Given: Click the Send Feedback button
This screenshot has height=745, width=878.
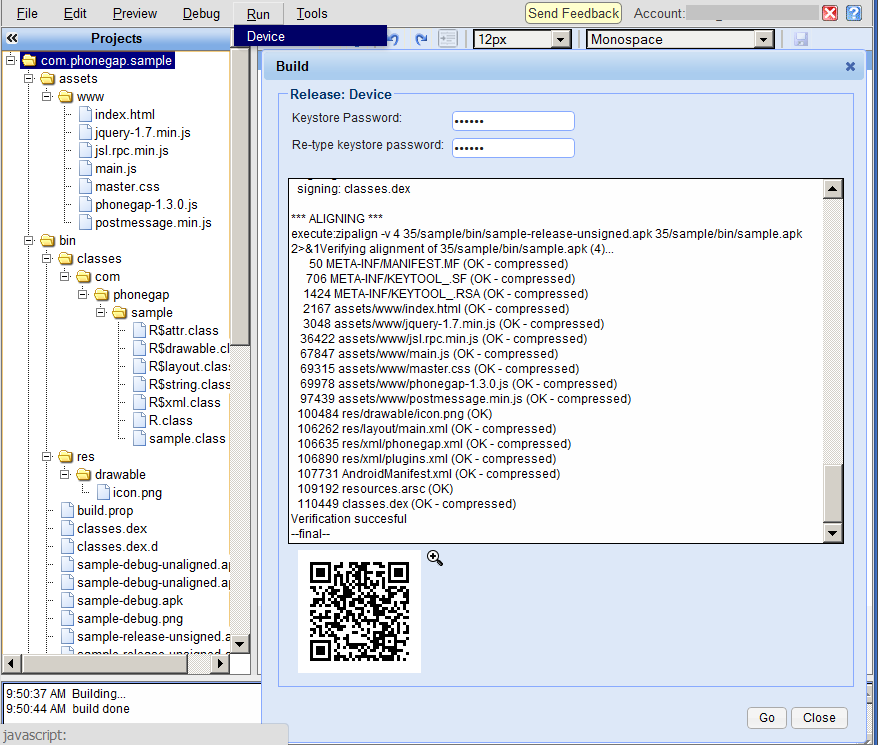Looking at the screenshot, I should point(573,13).
